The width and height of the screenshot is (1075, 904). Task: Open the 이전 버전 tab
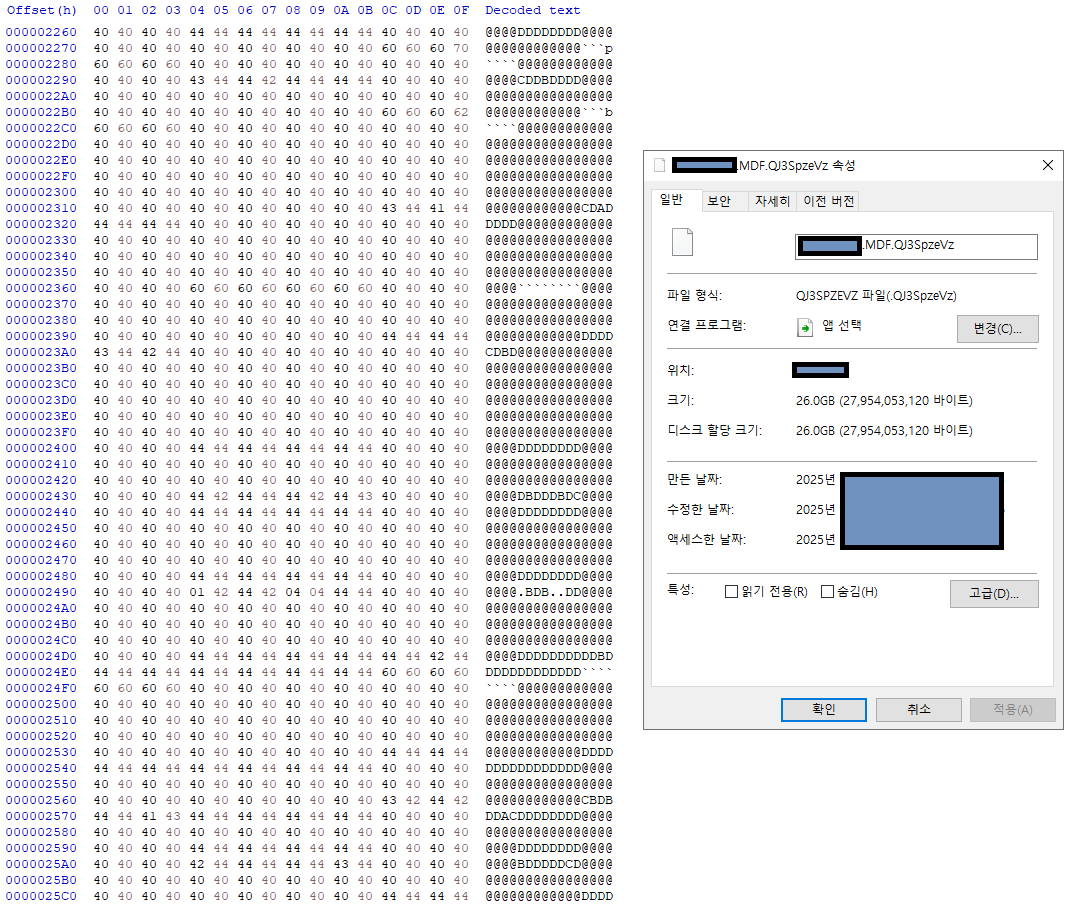pos(828,201)
